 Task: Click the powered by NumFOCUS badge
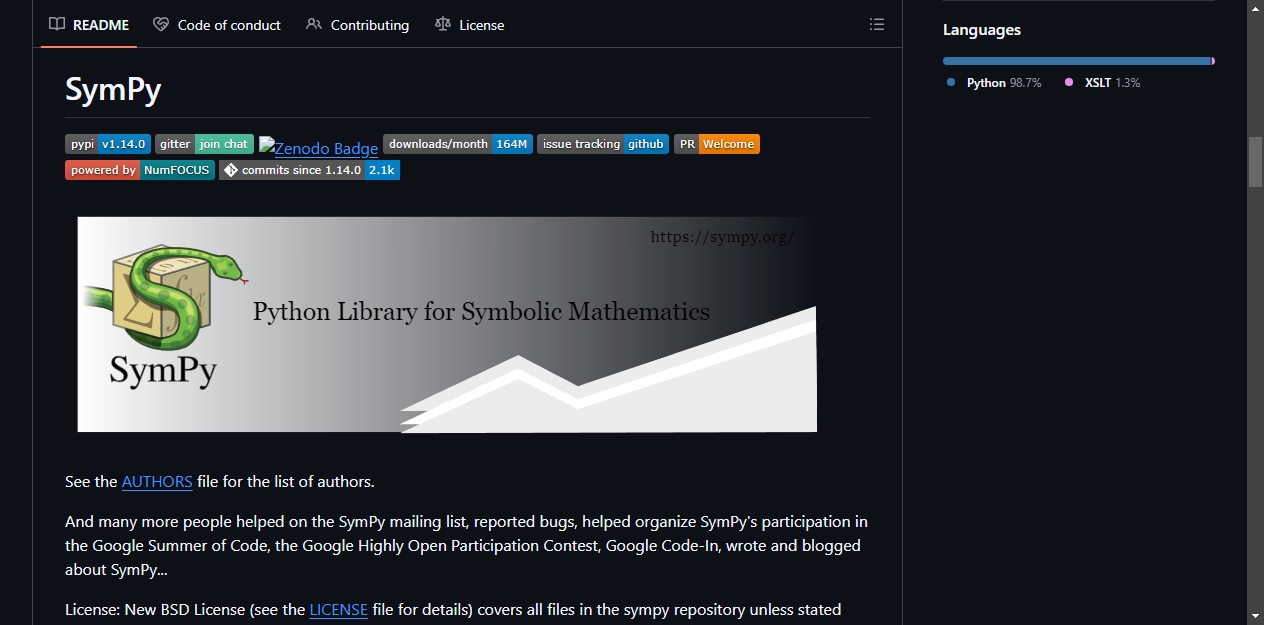tap(140, 170)
